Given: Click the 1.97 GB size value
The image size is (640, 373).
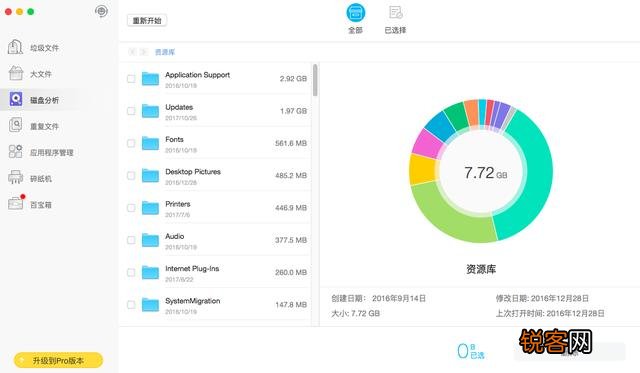Looking at the screenshot, I should (293, 111).
